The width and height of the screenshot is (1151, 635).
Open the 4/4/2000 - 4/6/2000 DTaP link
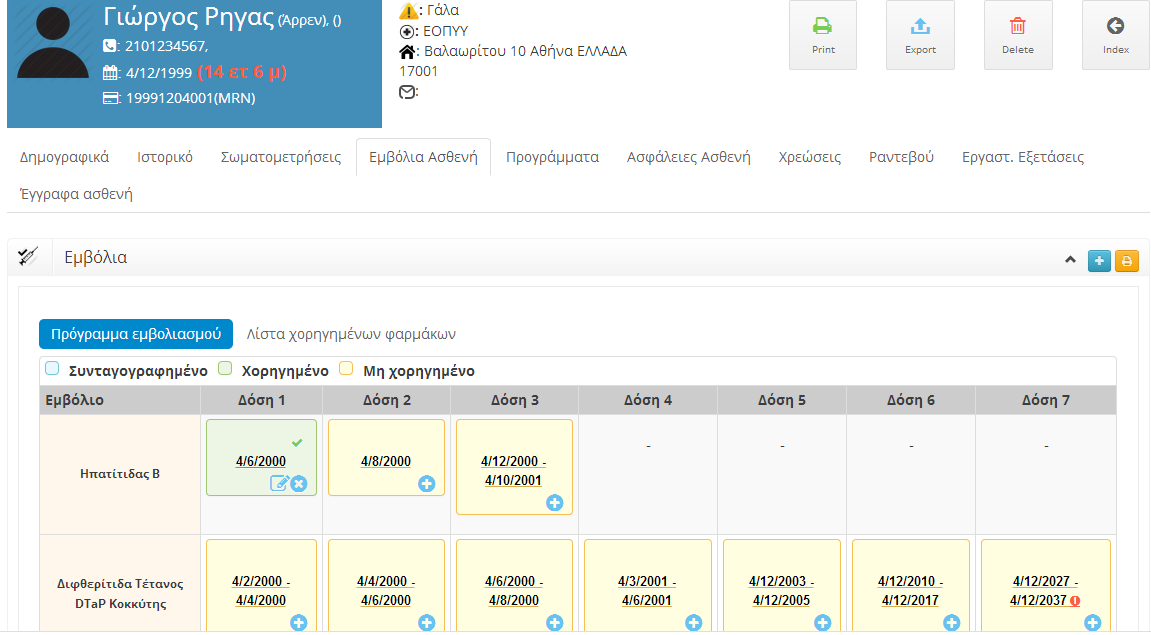pos(386,590)
